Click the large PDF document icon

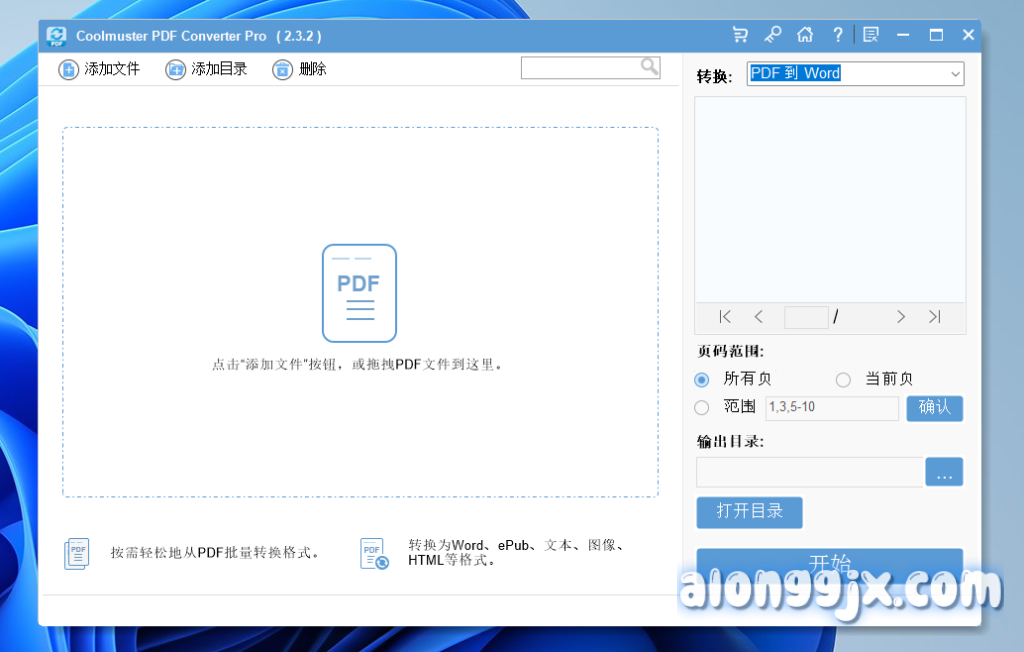[x=359, y=293]
